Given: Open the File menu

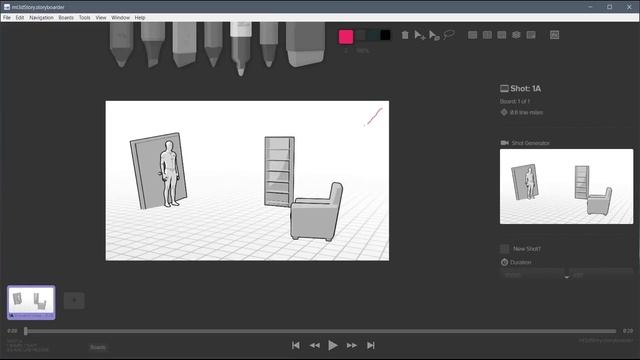Looking at the screenshot, I should tap(7, 18).
